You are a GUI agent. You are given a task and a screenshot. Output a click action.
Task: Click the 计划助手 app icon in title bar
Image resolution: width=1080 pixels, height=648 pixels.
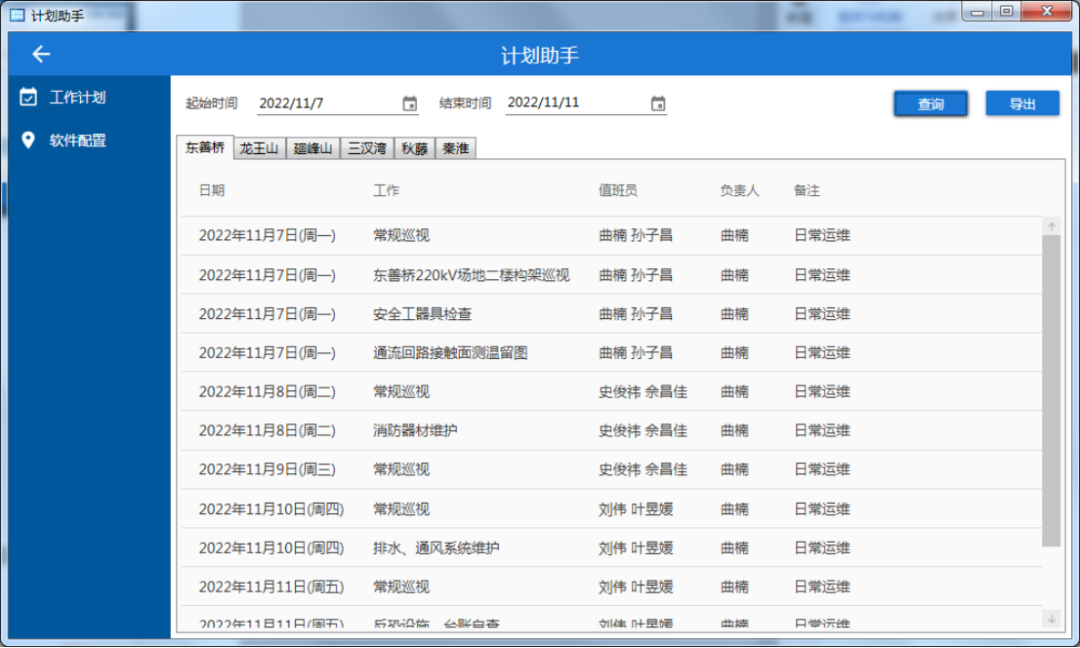[17, 14]
